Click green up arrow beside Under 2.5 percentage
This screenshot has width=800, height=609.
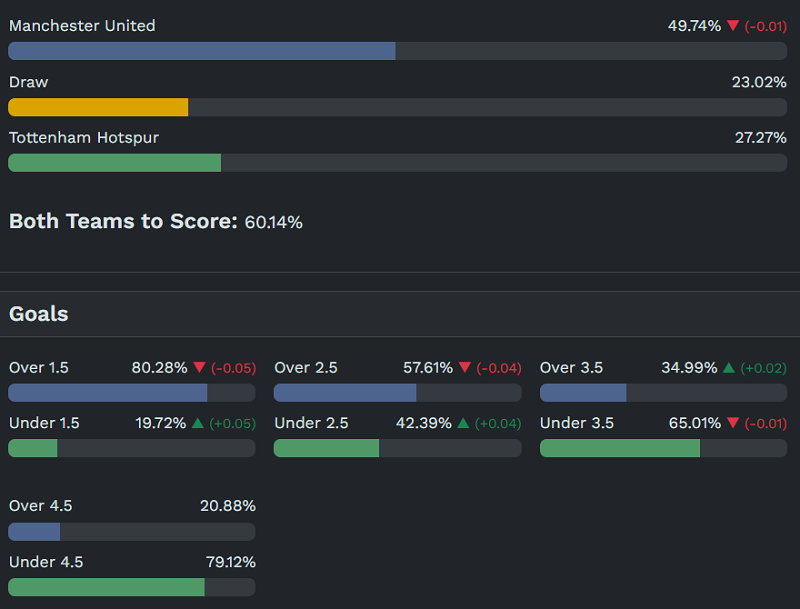464,423
